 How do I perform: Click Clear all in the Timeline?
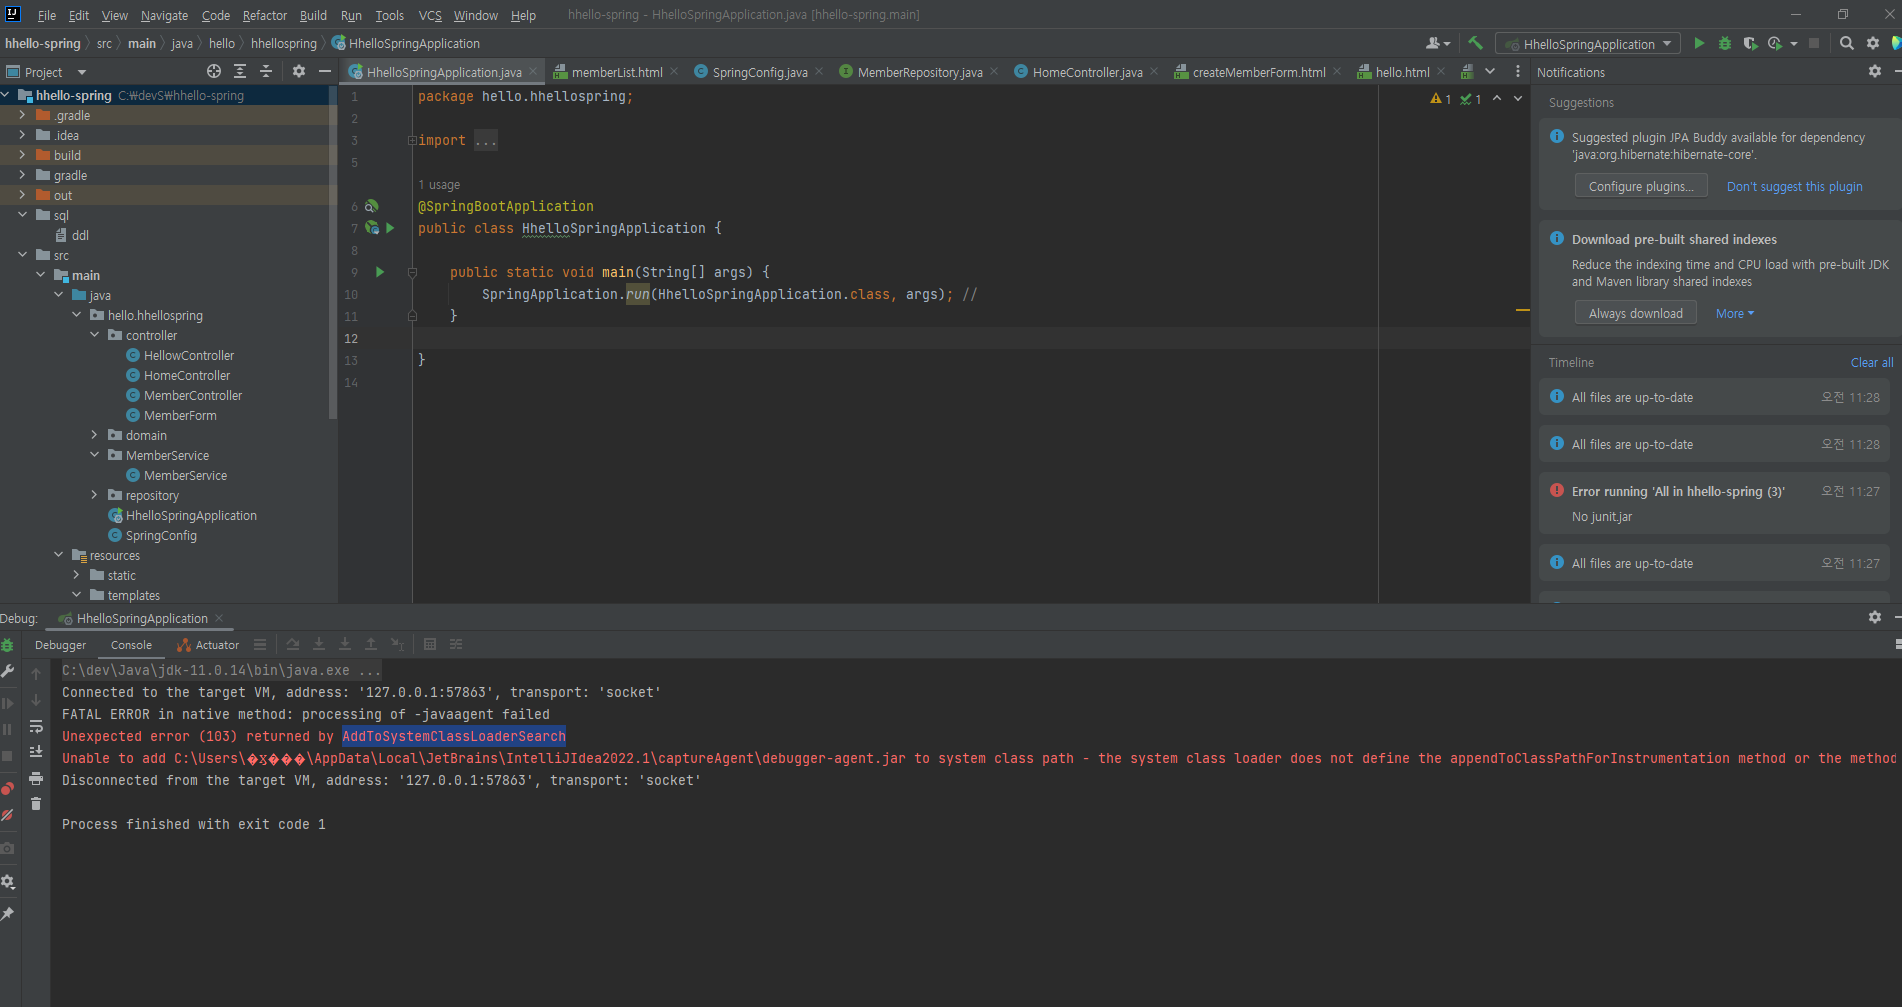click(x=1871, y=362)
